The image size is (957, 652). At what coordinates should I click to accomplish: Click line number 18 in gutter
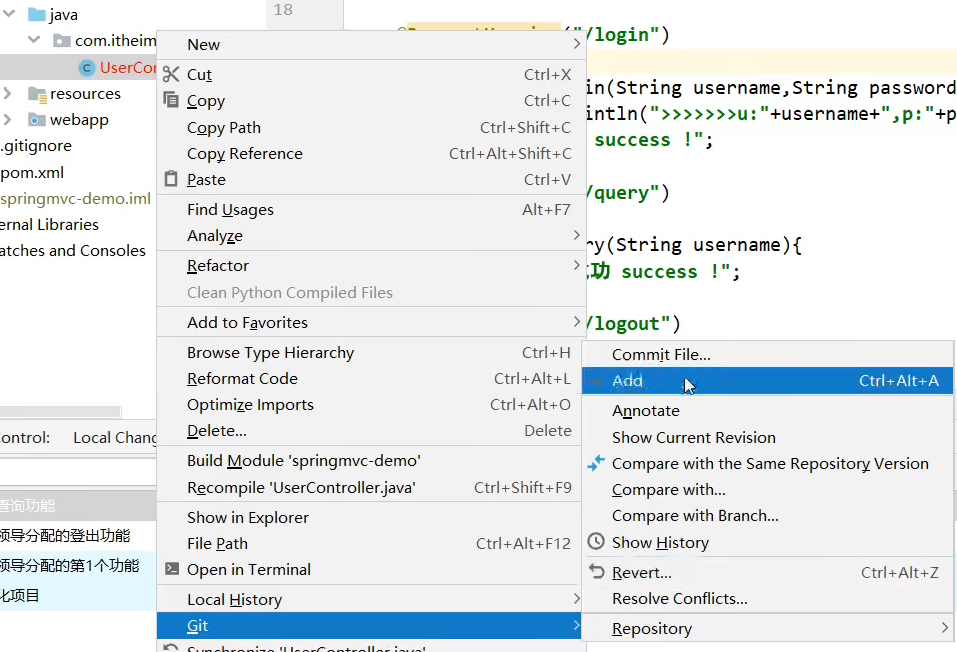[x=283, y=10]
